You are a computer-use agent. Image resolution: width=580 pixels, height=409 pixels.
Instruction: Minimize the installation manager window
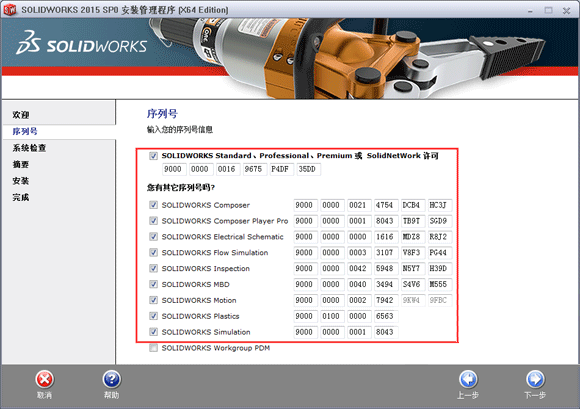click(x=530, y=11)
